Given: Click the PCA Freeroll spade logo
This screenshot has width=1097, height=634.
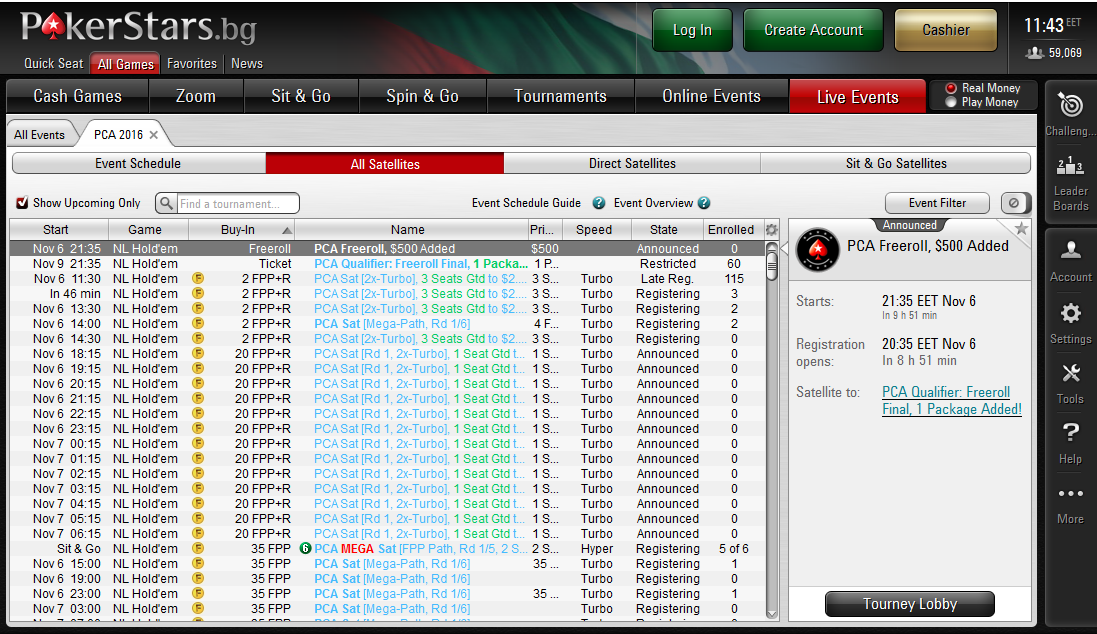Looking at the screenshot, I should tap(817, 250).
